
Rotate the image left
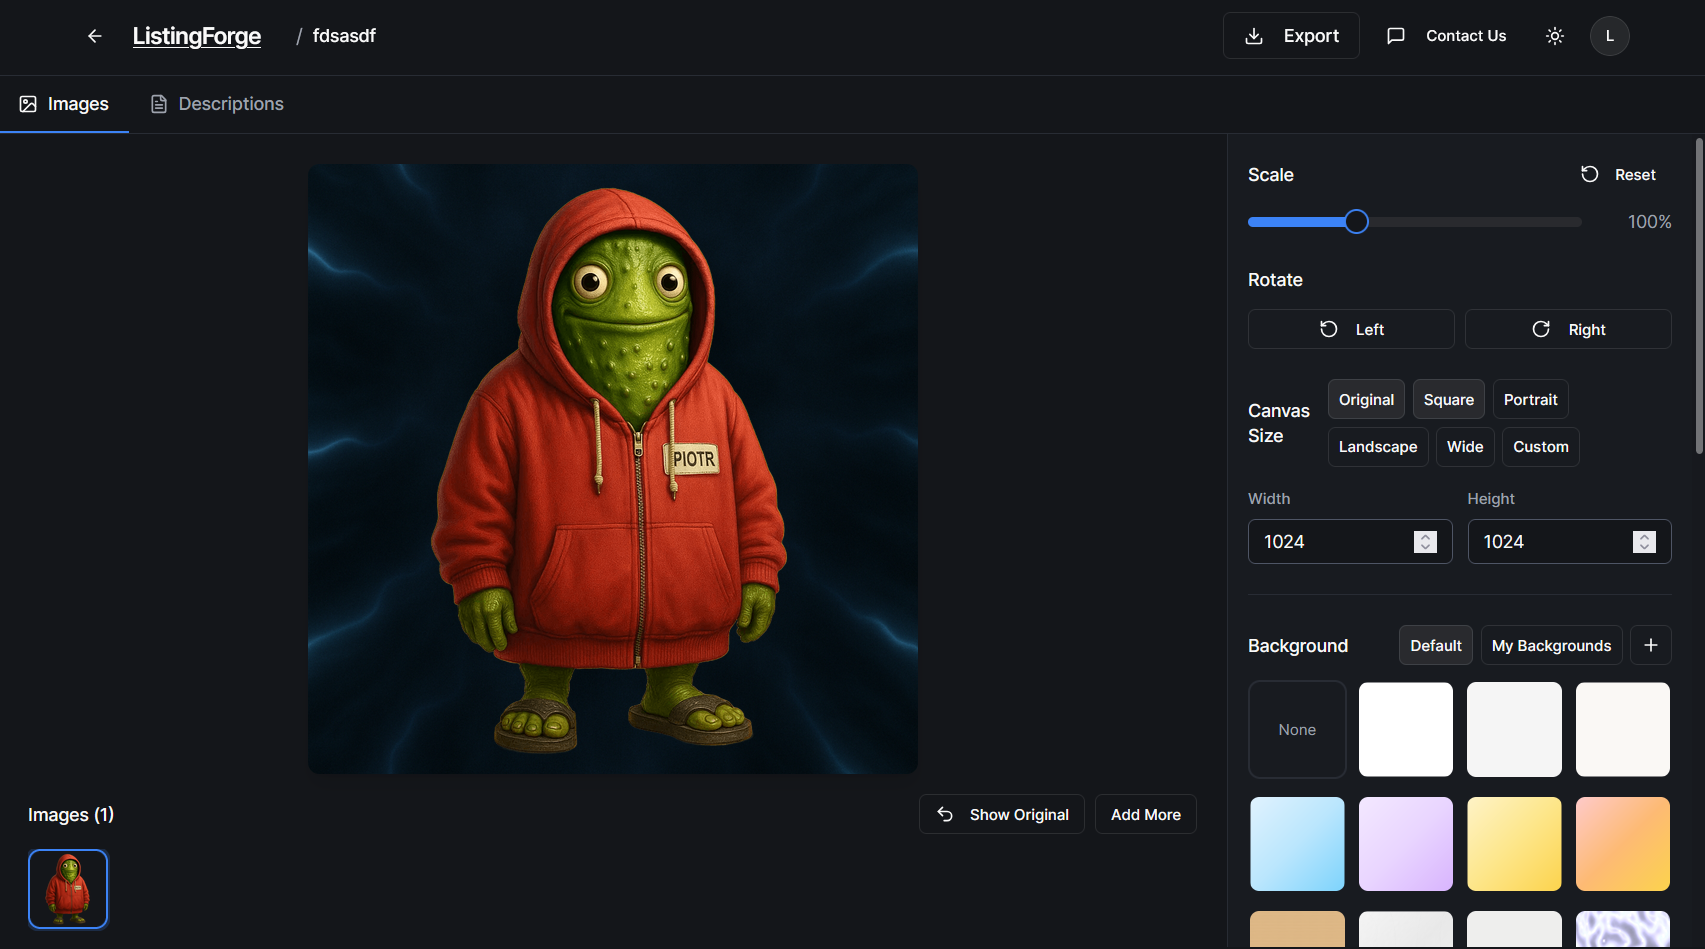coord(1350,329)
